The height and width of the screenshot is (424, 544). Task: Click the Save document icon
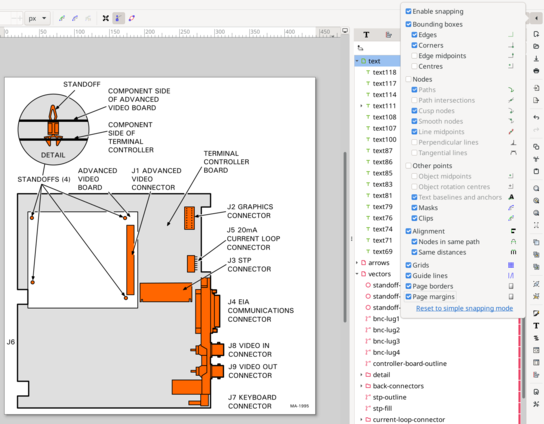(536, 58)
